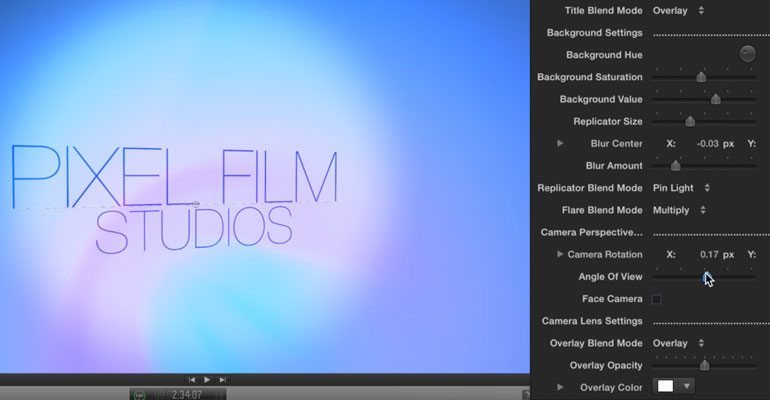Screen dimensions: 770x400
Task: Click the Replicator Size slider handle
Action: [x=690, y=121]
